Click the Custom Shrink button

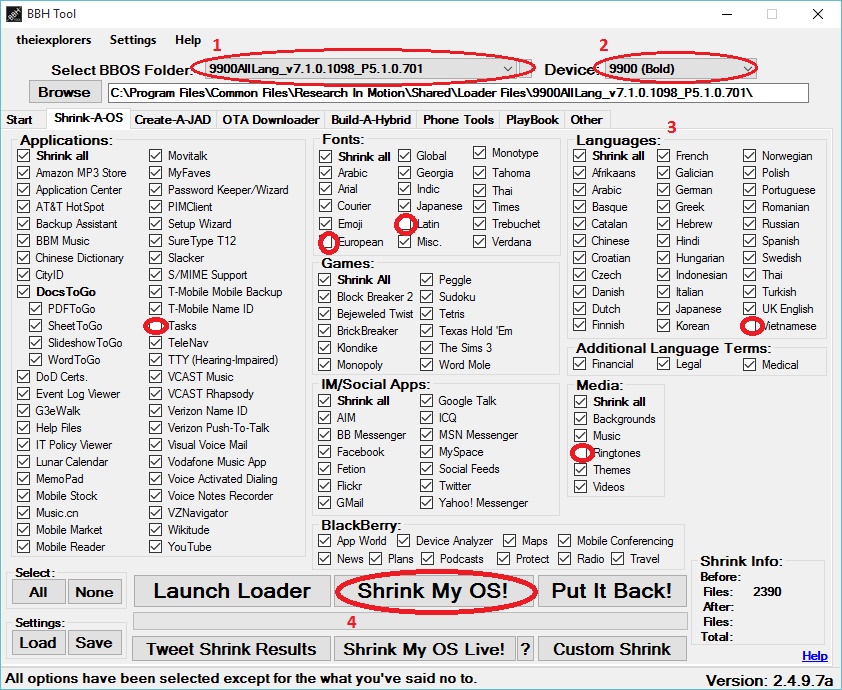(x=612, y=649)
